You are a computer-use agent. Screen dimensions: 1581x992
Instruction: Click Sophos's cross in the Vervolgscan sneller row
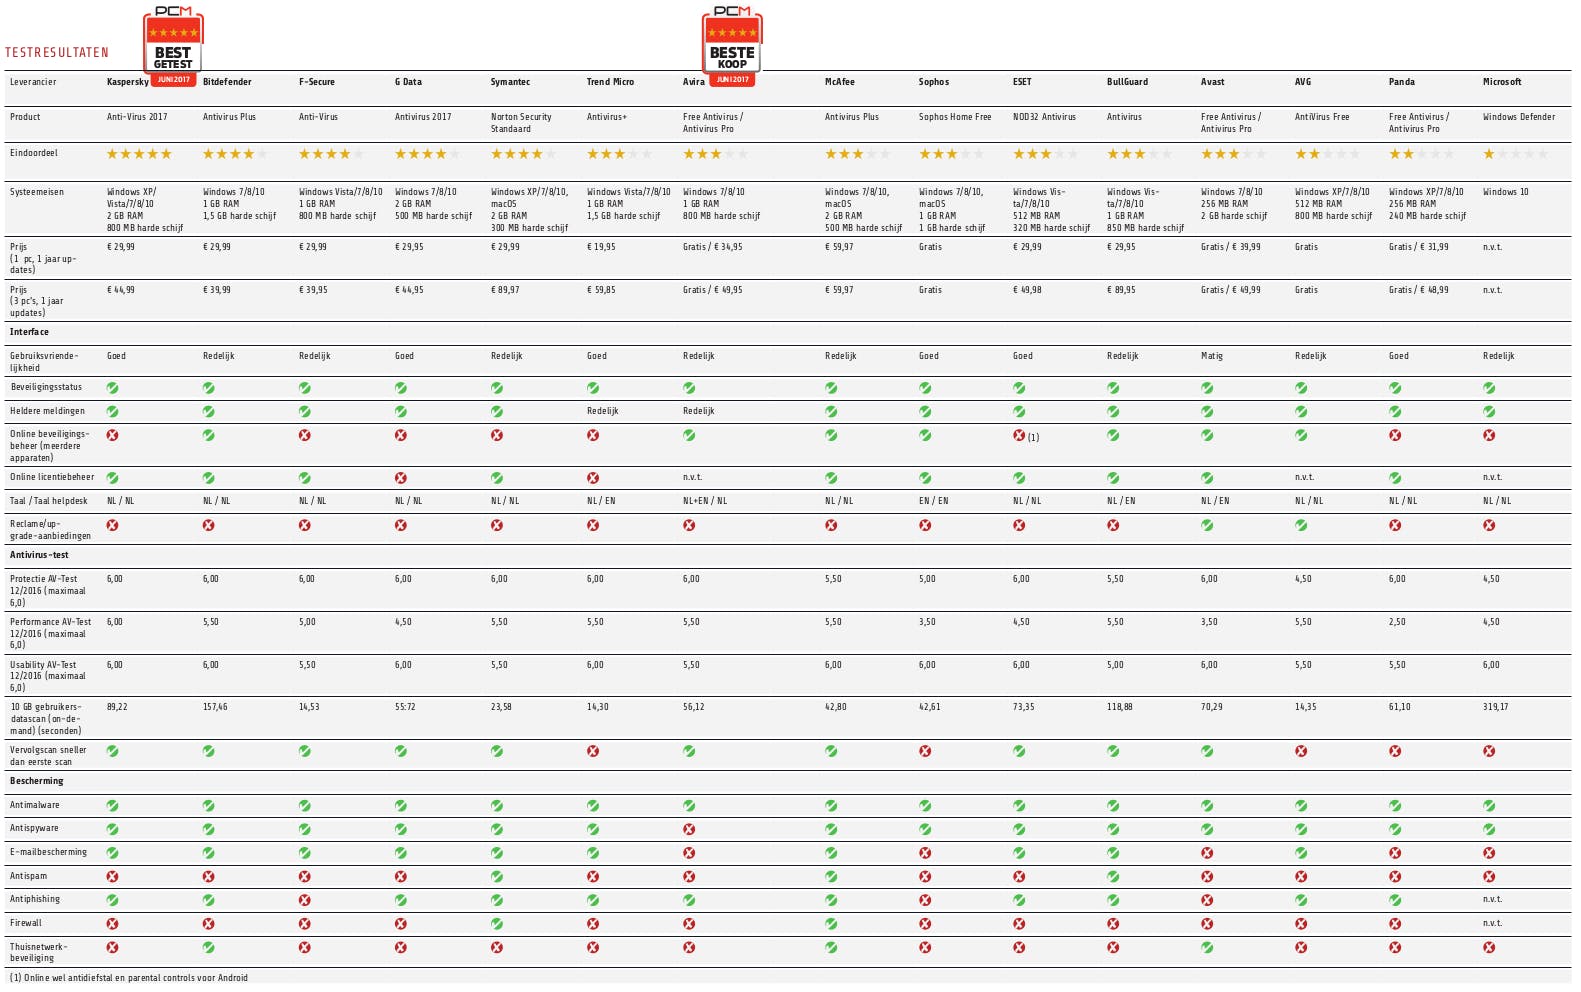[x=925, y=751]
